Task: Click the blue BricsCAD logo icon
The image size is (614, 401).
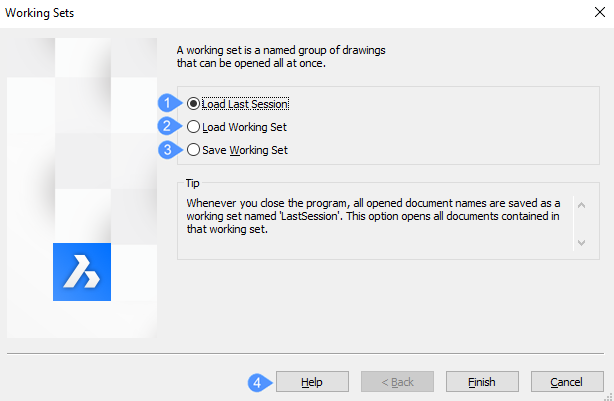Action: (81, 272)
